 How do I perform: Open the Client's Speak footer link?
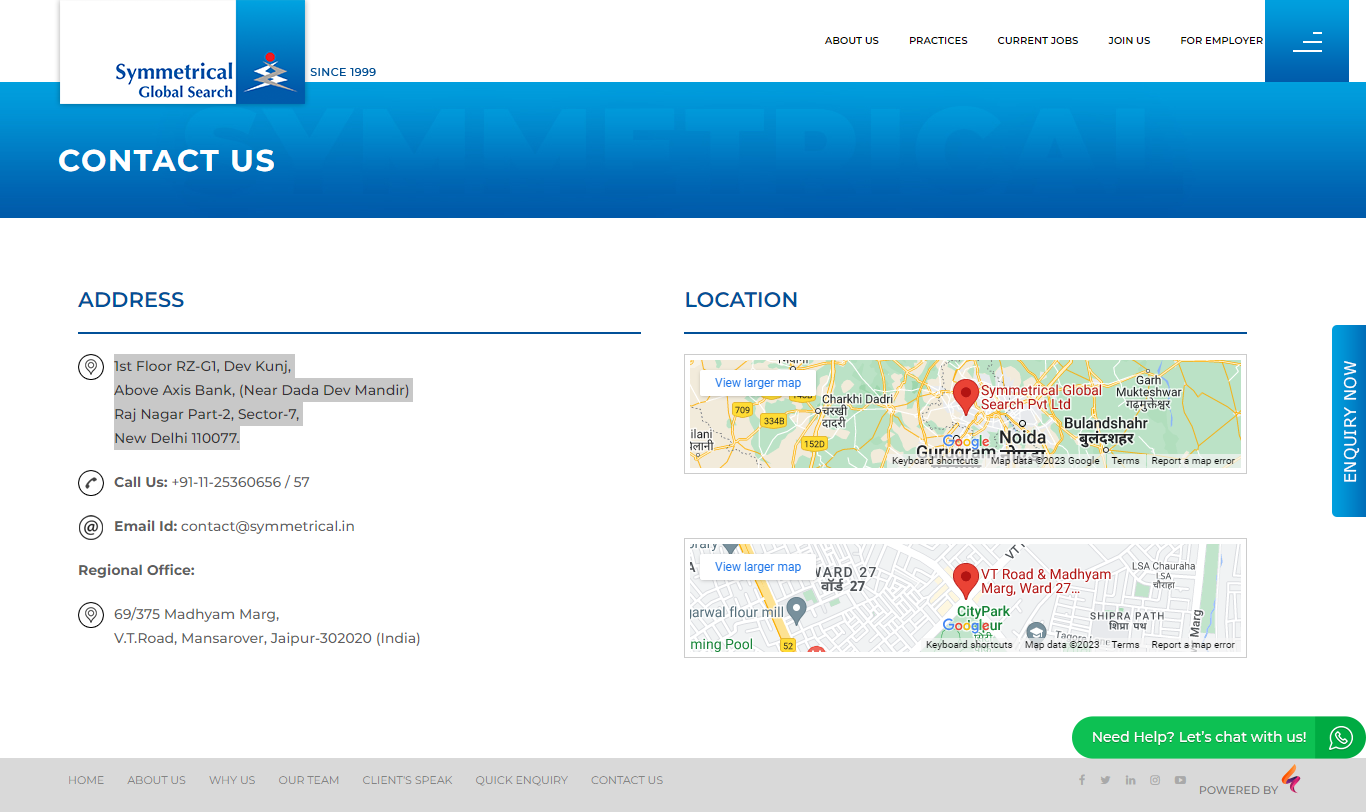coord(407,780)
